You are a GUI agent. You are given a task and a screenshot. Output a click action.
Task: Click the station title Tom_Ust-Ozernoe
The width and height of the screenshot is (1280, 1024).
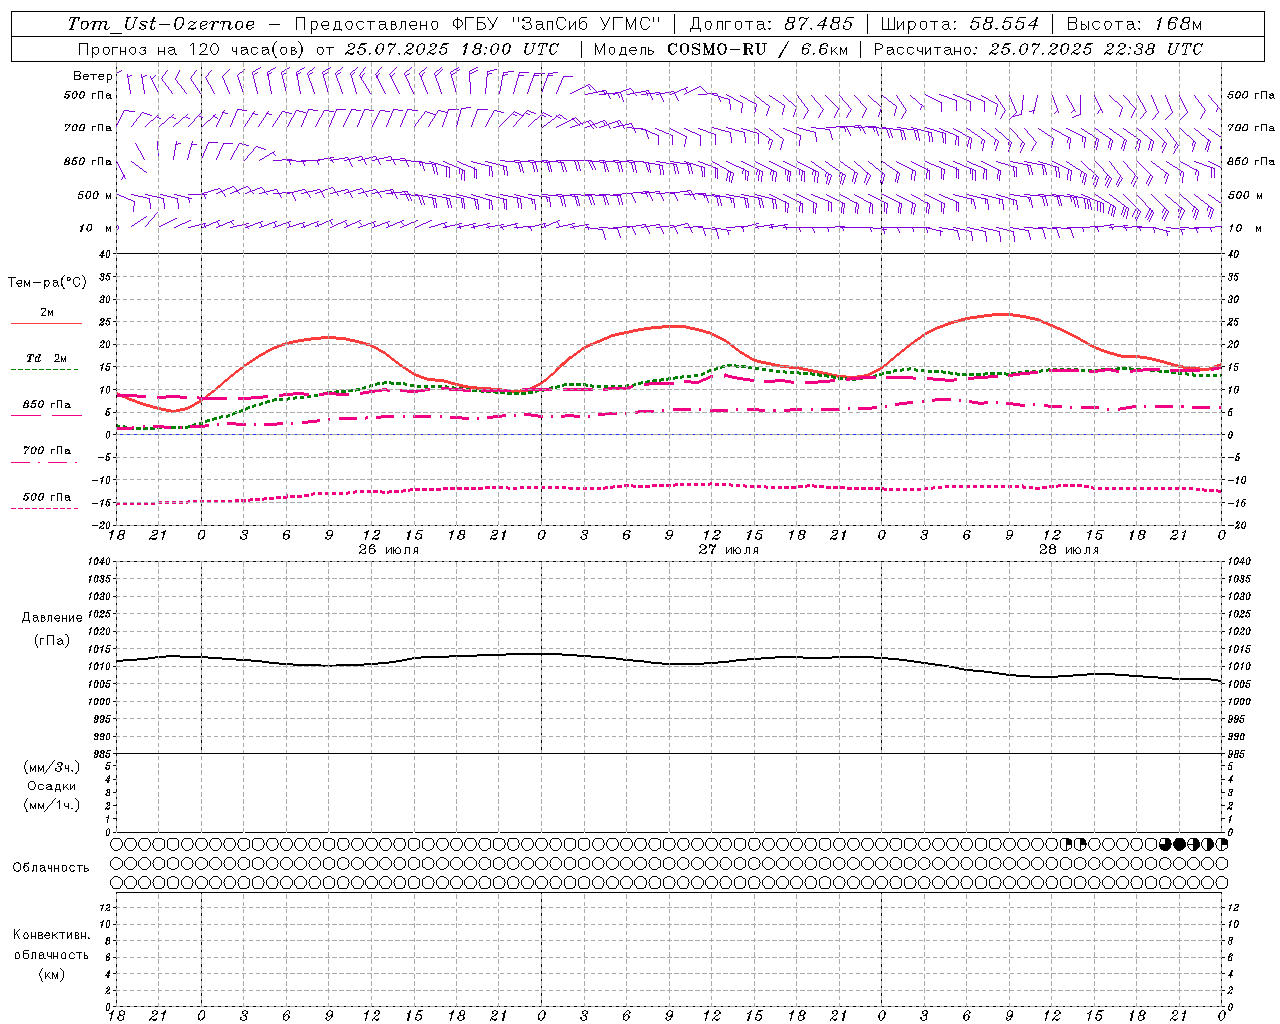162,24
